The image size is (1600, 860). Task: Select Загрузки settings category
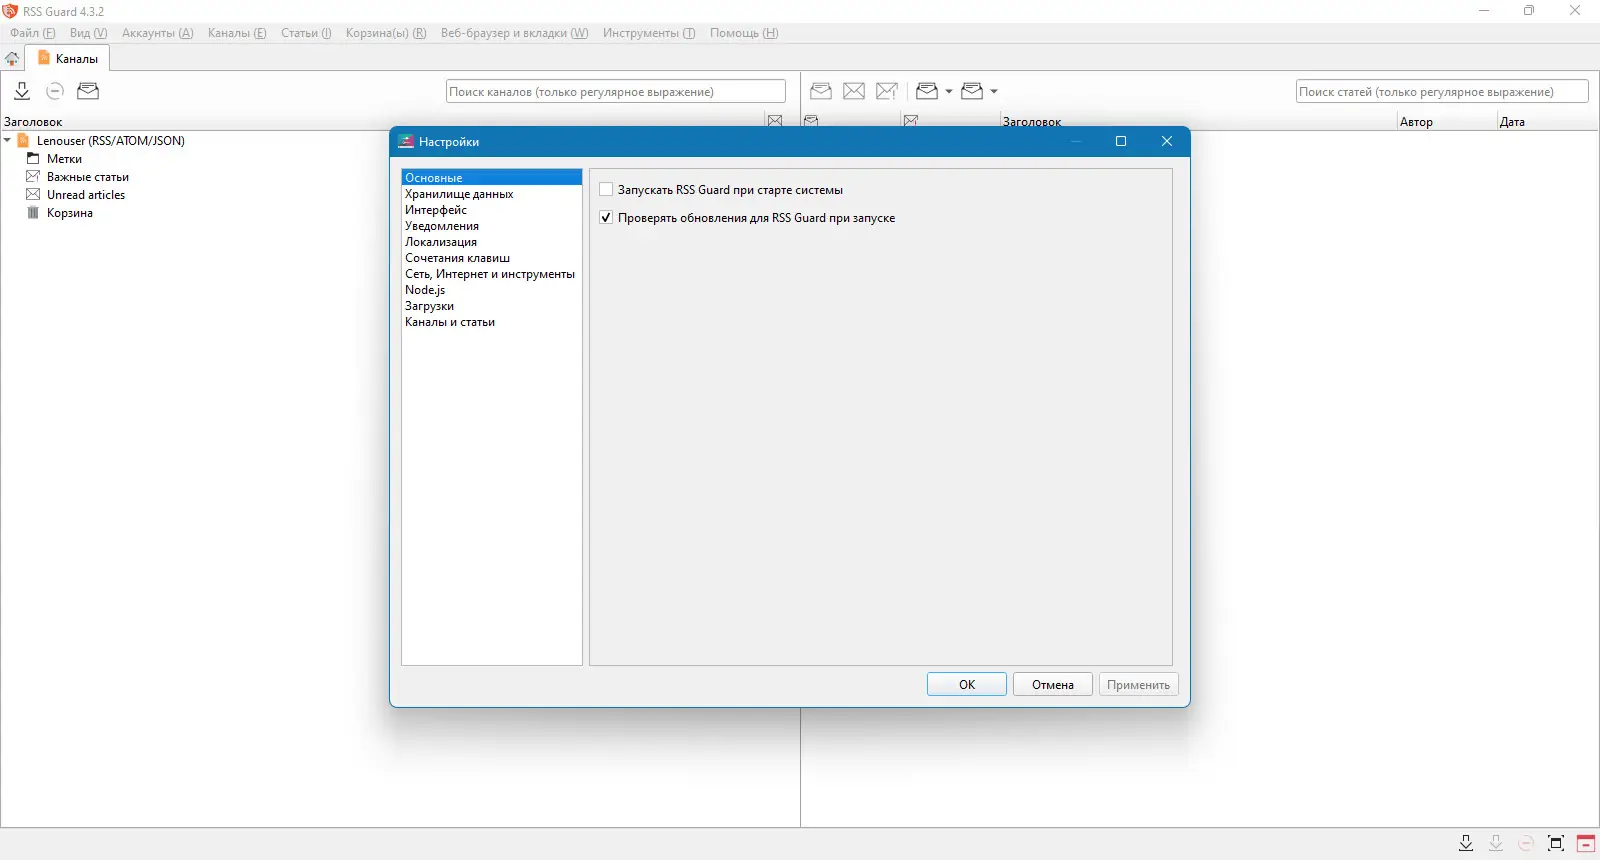491,306
